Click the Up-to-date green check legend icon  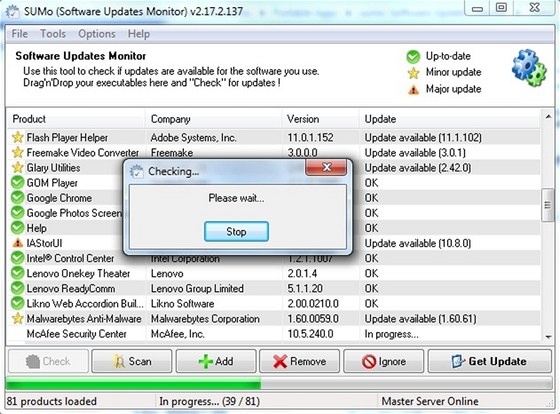click(x=413, y=56)
